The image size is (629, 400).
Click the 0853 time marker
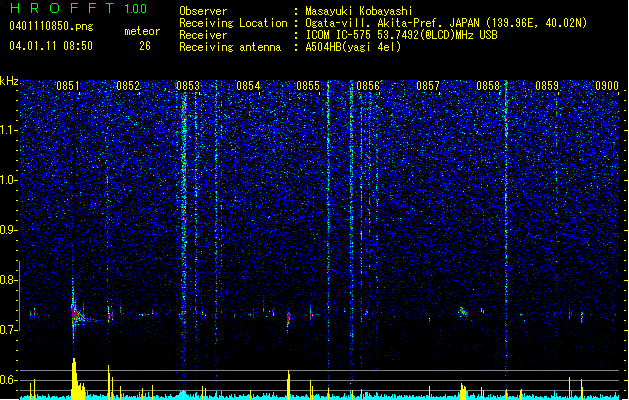(x=188, y=86)
